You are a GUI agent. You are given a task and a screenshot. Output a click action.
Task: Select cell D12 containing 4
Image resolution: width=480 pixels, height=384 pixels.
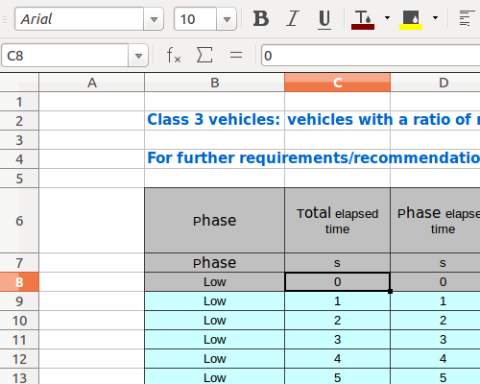click(435, 359)
